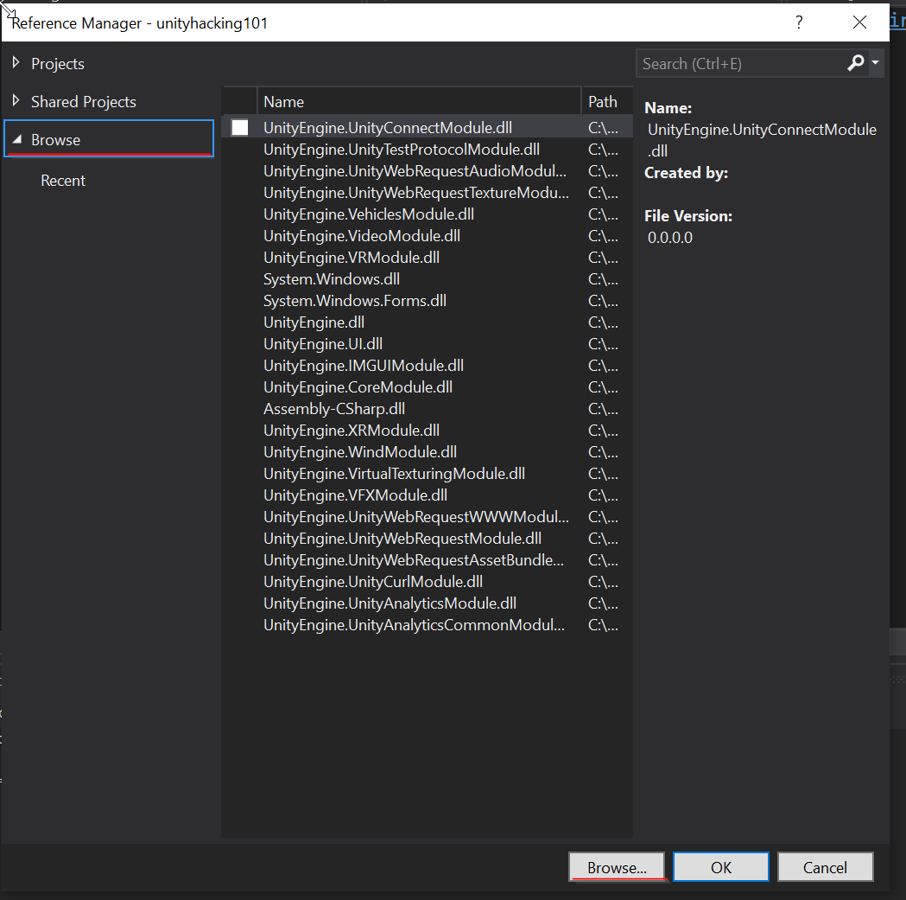Select UnityEngine.UnityAnalyticsModule.dll
906x900 pixels.
tap(427, 604)
